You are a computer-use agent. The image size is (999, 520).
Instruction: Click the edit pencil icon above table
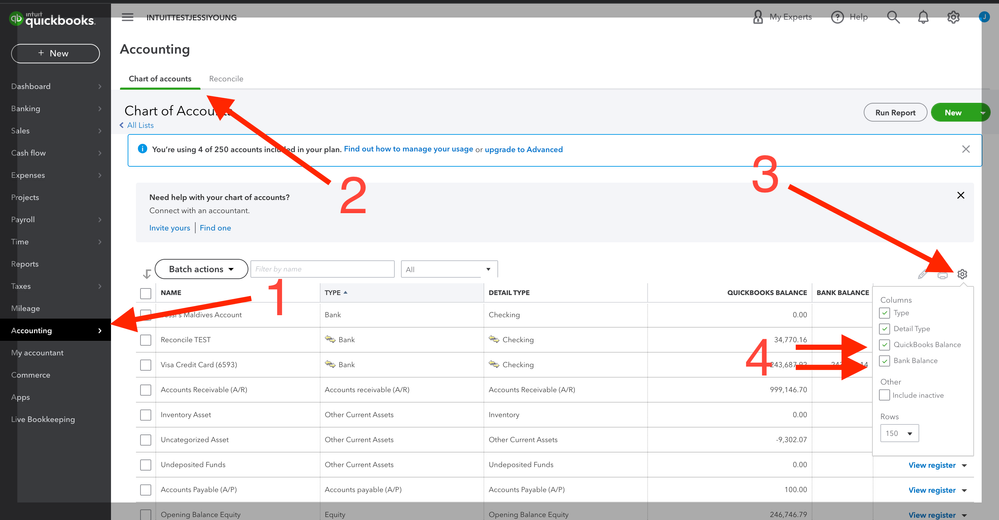[922, 275]
